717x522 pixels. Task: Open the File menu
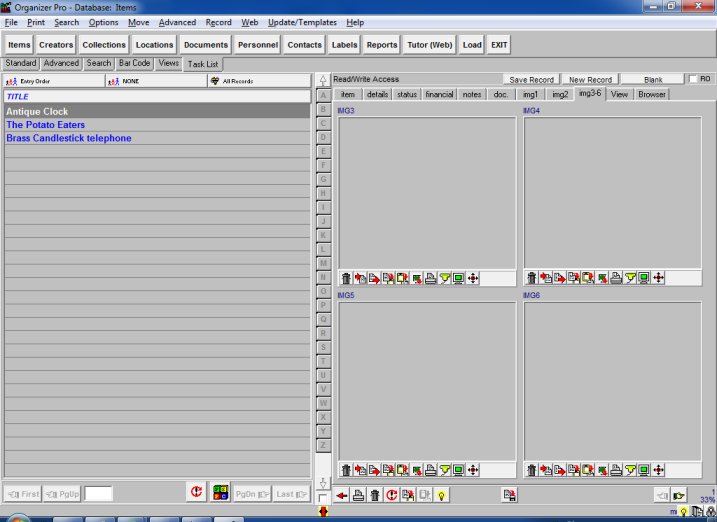pos(11,22)
